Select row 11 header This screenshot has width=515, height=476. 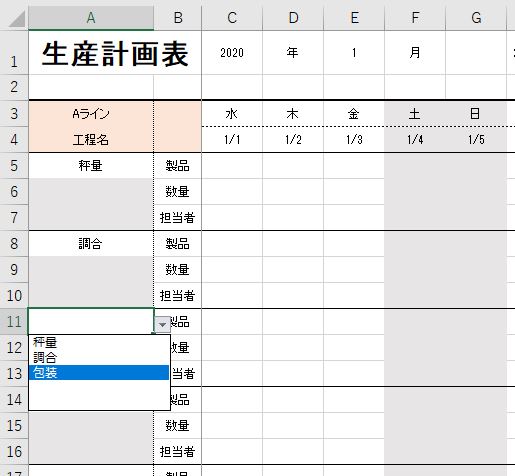(x=14, y=322)
